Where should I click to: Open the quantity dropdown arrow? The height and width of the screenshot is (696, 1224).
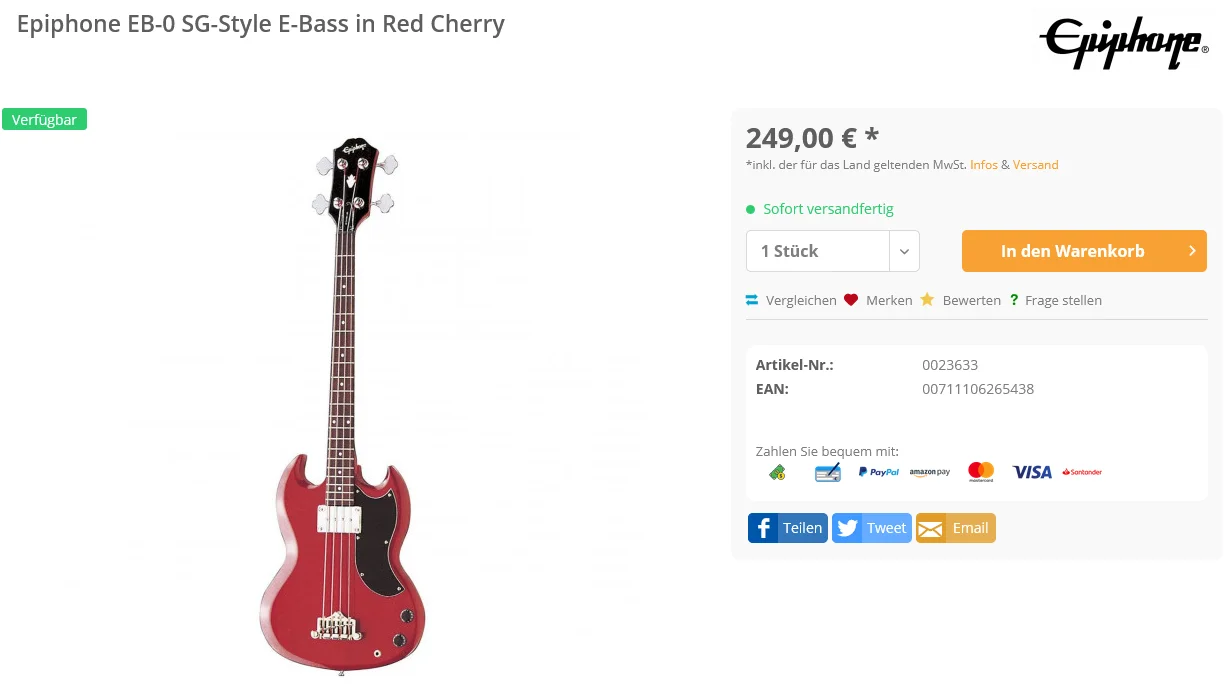(x=904, y=251)
